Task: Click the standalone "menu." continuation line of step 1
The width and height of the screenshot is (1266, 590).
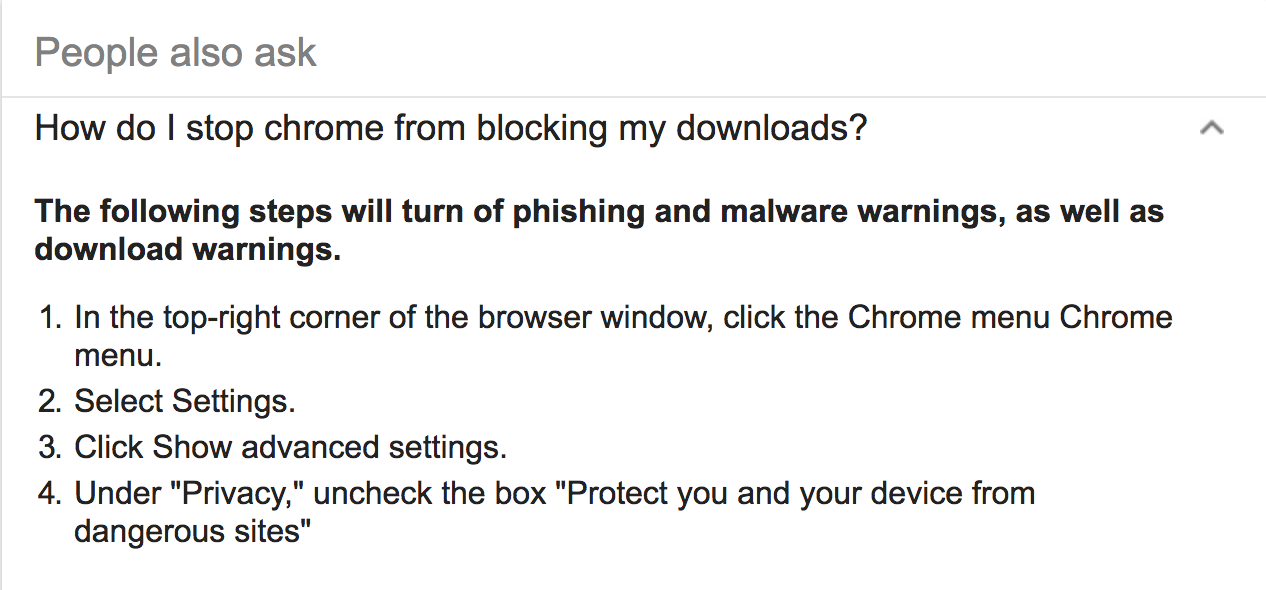Action: pos(118,355)
